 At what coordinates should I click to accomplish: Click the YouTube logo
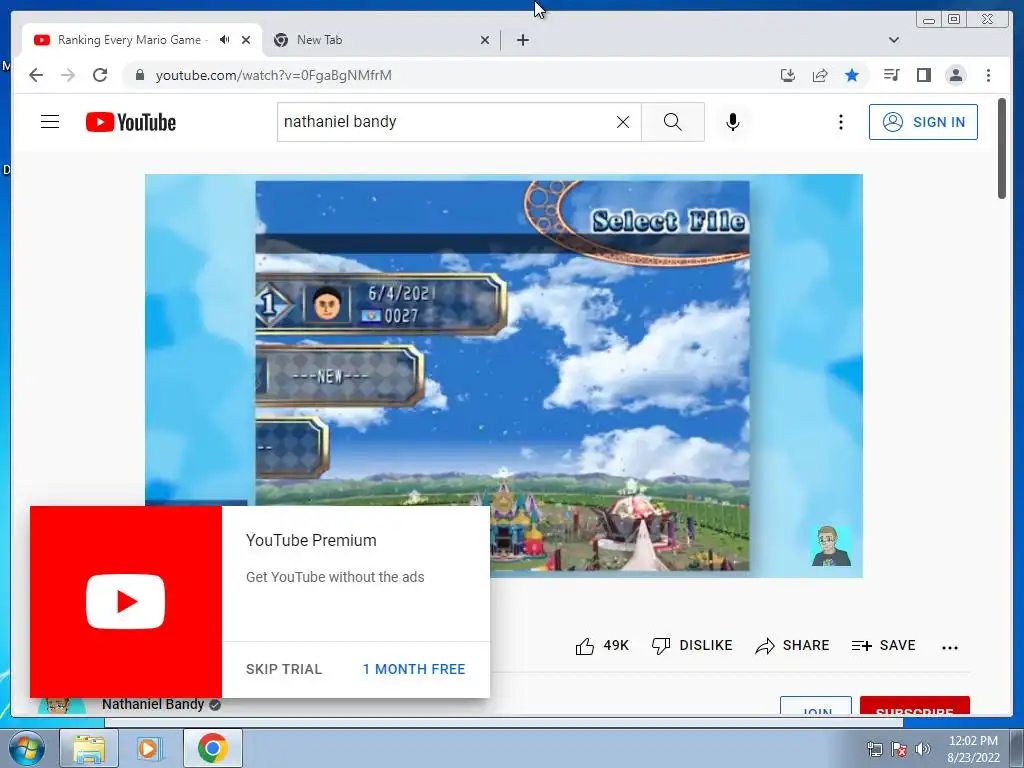tap(131, 122)
